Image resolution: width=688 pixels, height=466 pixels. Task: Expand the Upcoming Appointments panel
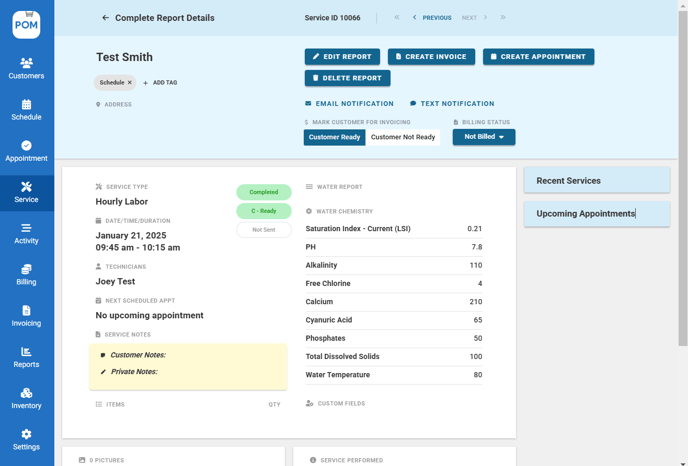[x=596, y=214]
